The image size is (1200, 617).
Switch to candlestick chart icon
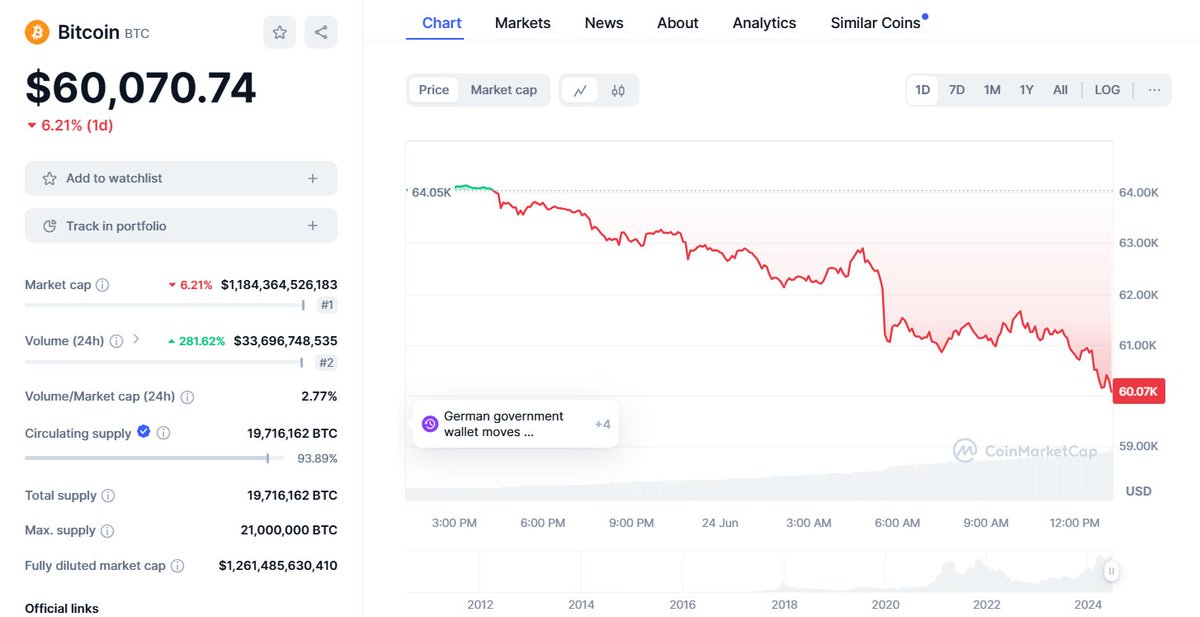coord(618,90)
